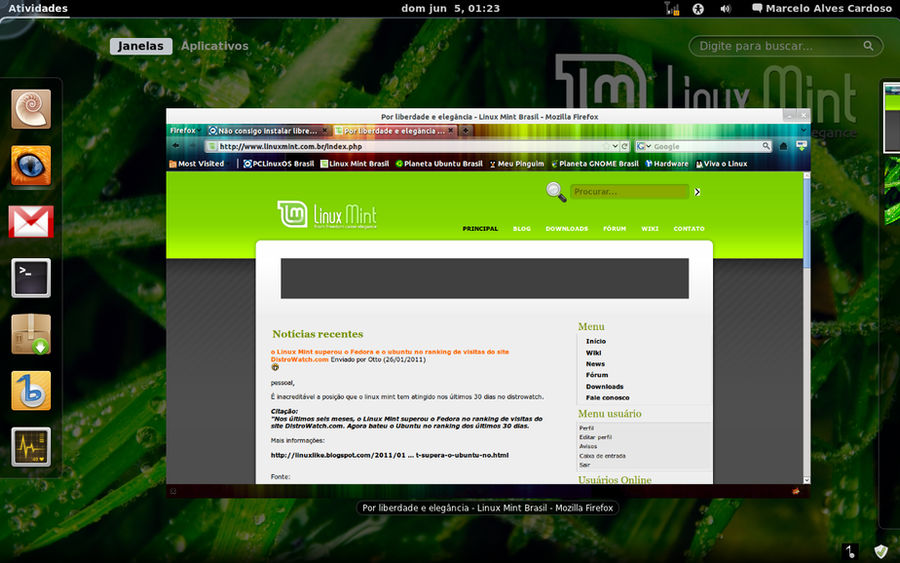Open the linuxlike.blogspot.com link in article
This screenshot has width=900, height=563.
click(x=390, y=455)
